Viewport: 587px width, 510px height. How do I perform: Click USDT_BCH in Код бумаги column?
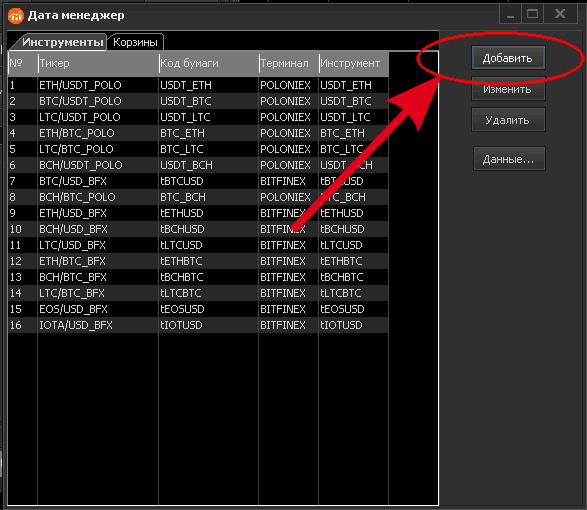click(186, 165)
